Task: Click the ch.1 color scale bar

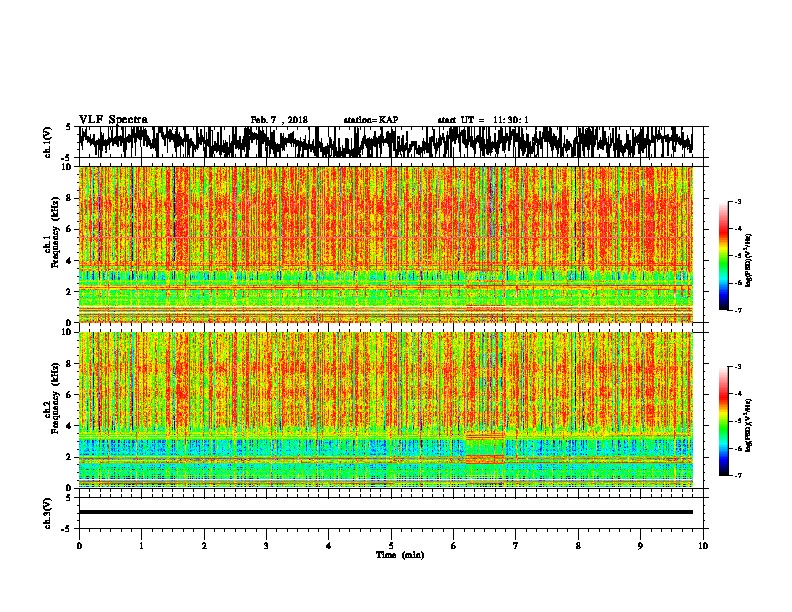Action: coord(724,256)
